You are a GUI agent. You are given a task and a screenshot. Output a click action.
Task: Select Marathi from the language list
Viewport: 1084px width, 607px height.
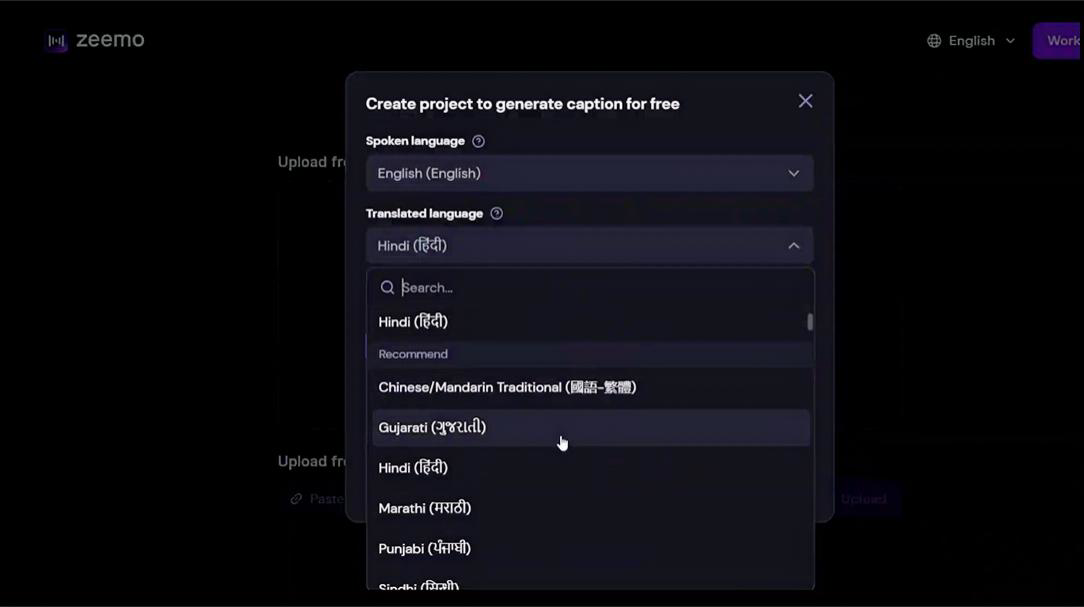590,508
